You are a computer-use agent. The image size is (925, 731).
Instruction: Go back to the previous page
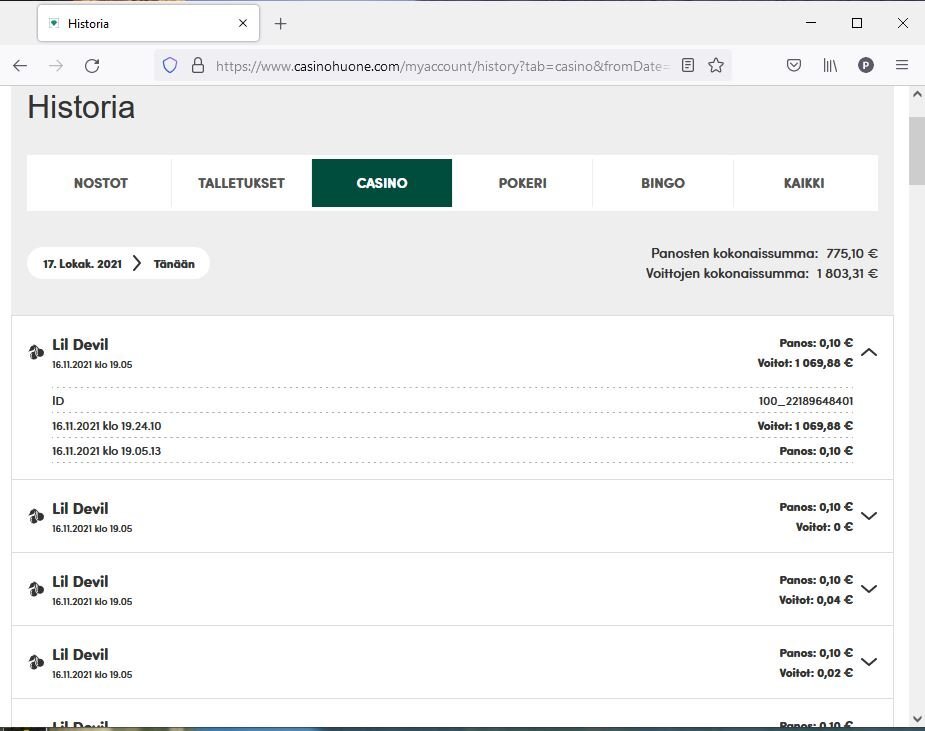(20, 65)
